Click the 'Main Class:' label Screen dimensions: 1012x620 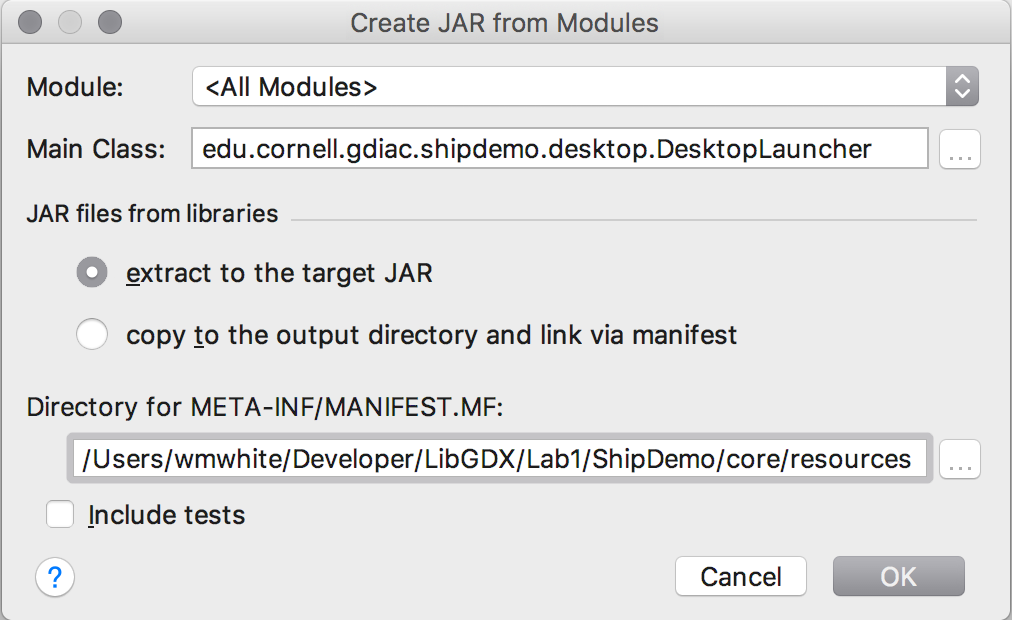tap(96, 150)
